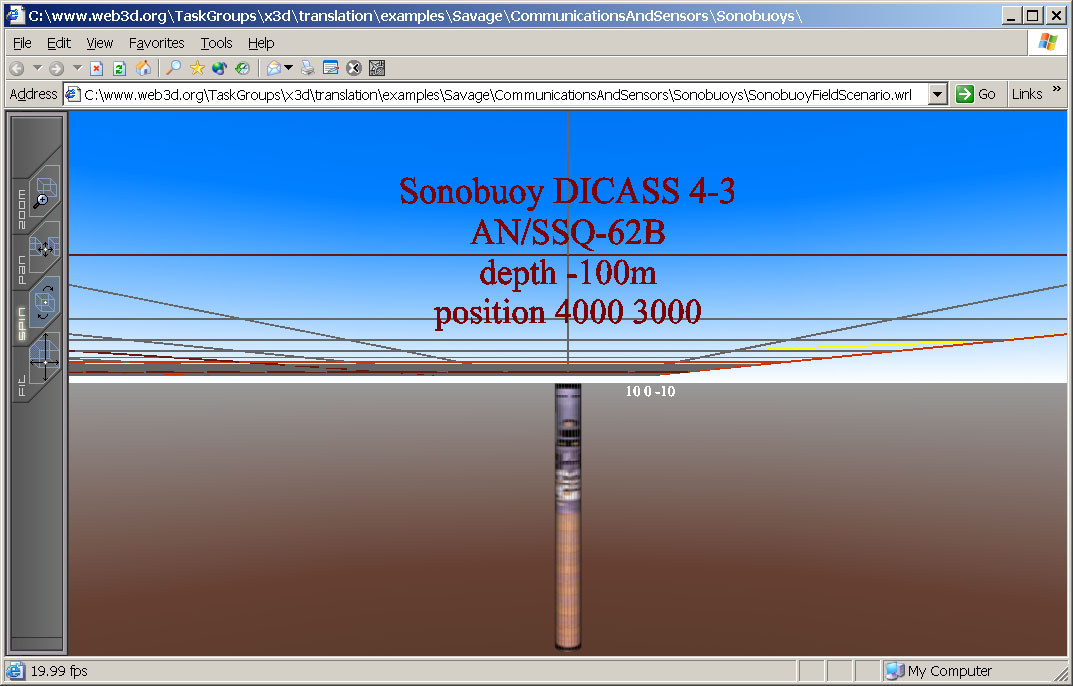Click the browser Home icon

click(143, 68)
